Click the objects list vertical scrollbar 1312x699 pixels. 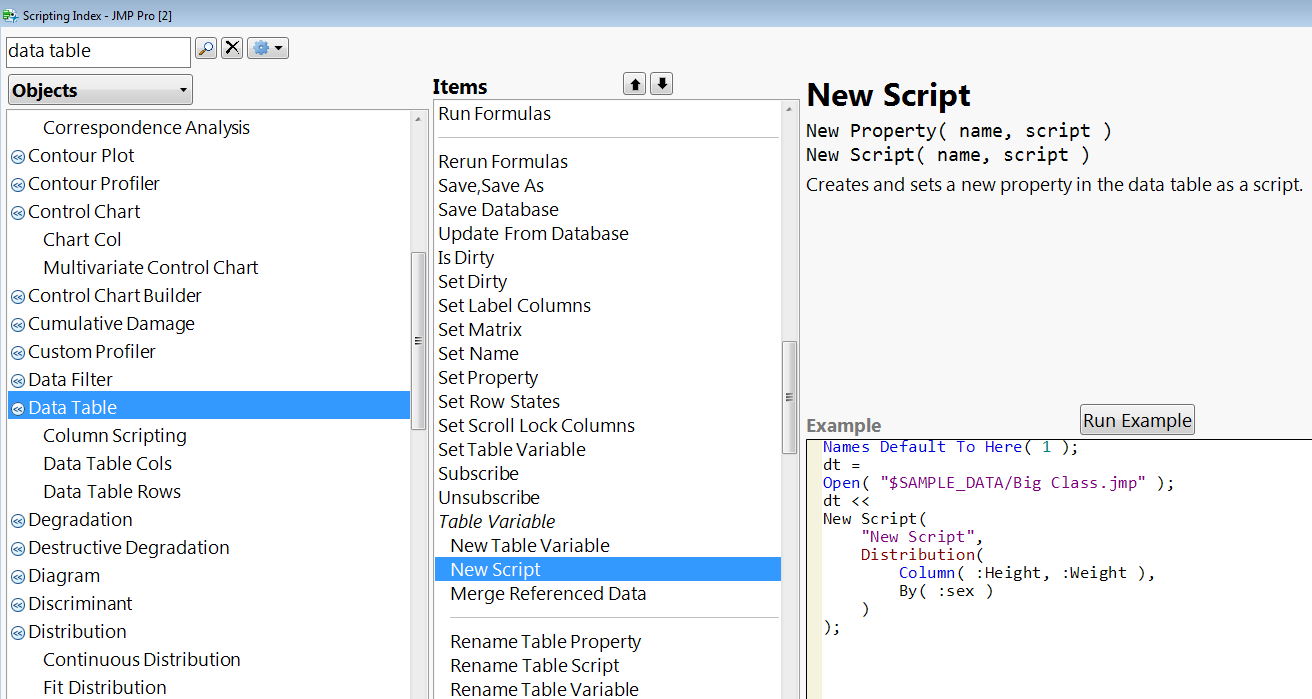[418, 340]
